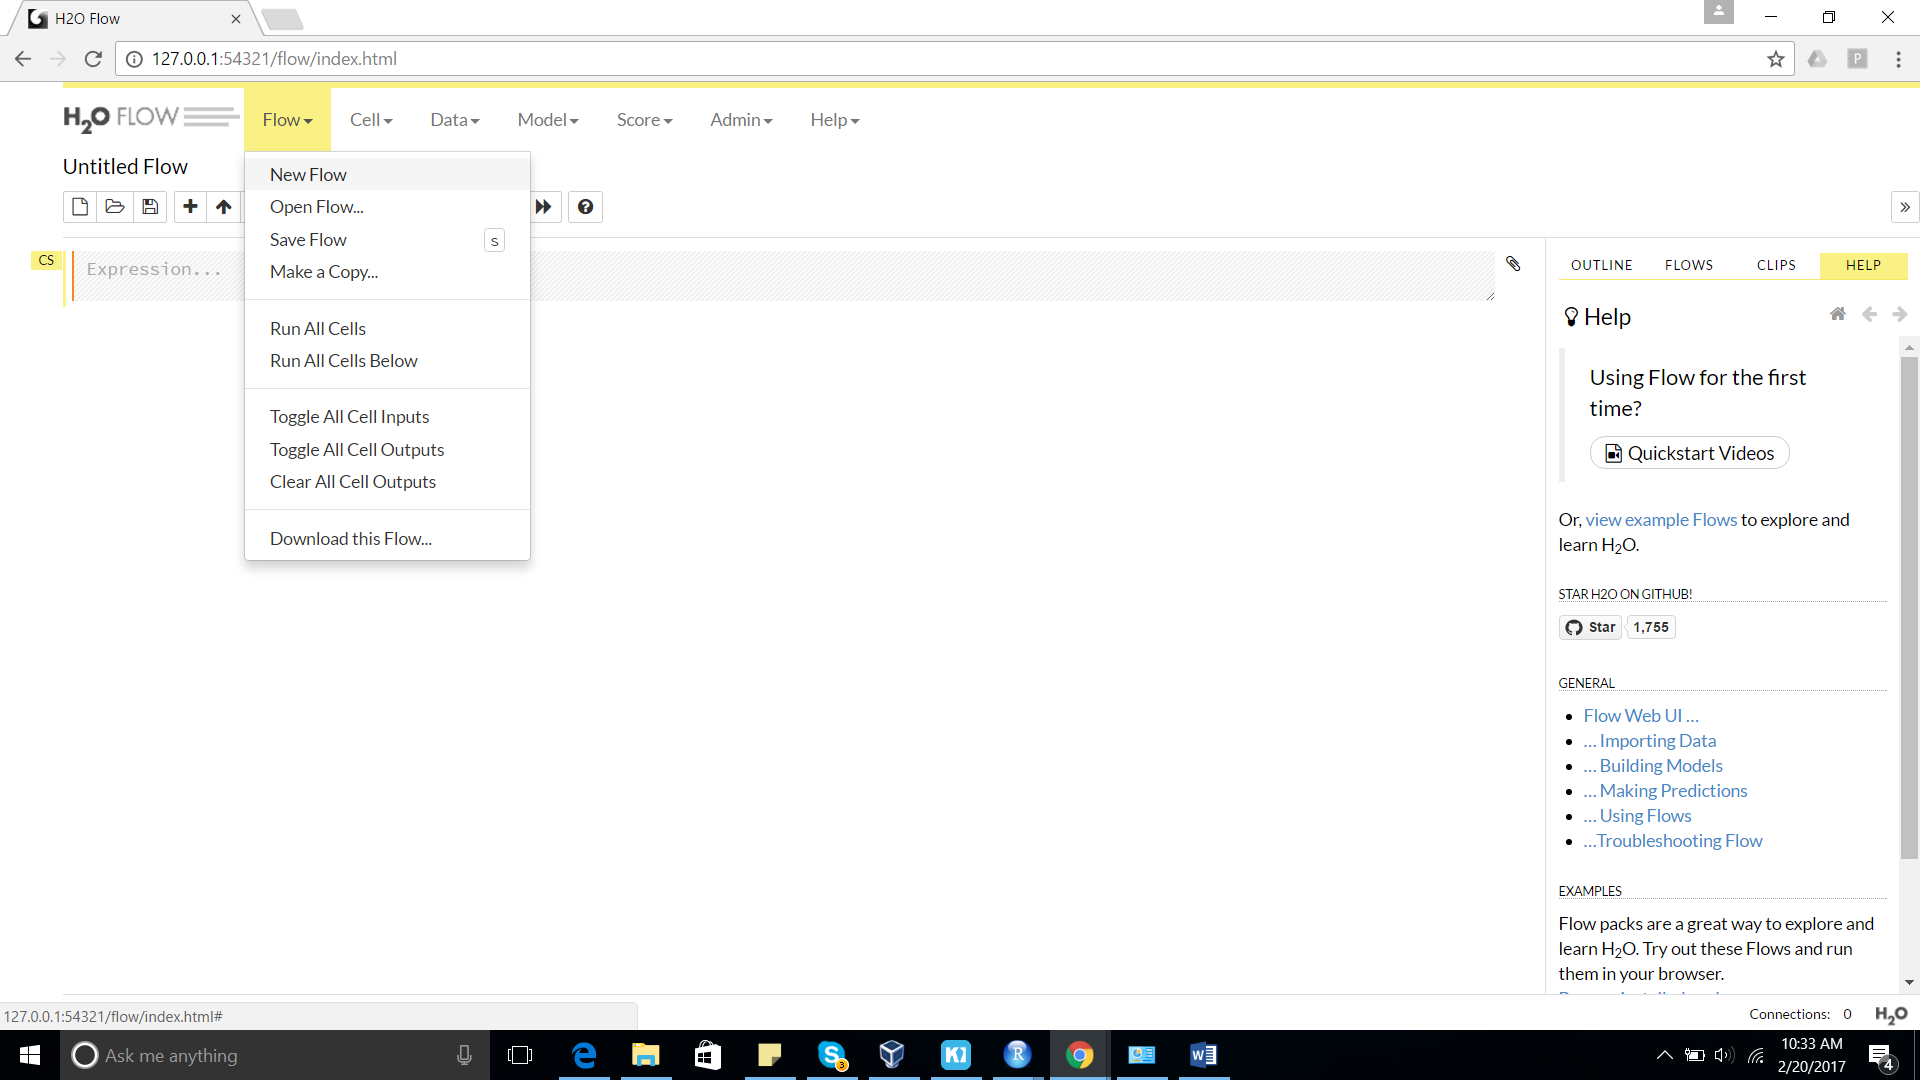The width and height of the screenshot is (1920, 1080).
Task: Open File Explorer from the taskbar
Action: [x=646, y=1055]
